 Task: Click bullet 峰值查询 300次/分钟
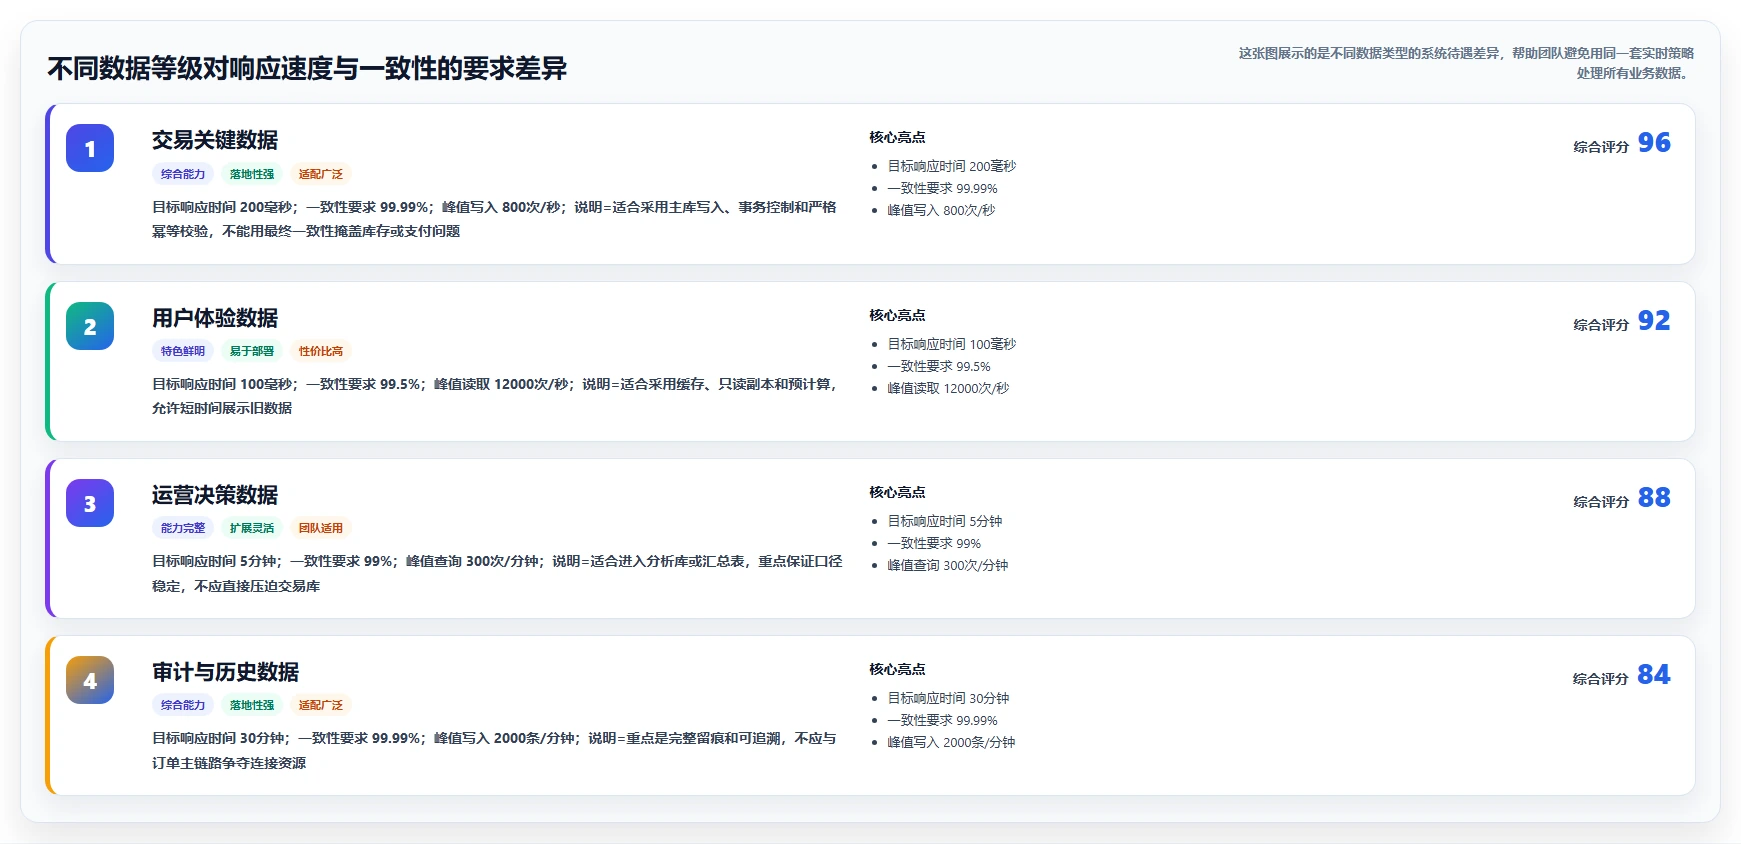pyautogui.click(x=948, y=565)
